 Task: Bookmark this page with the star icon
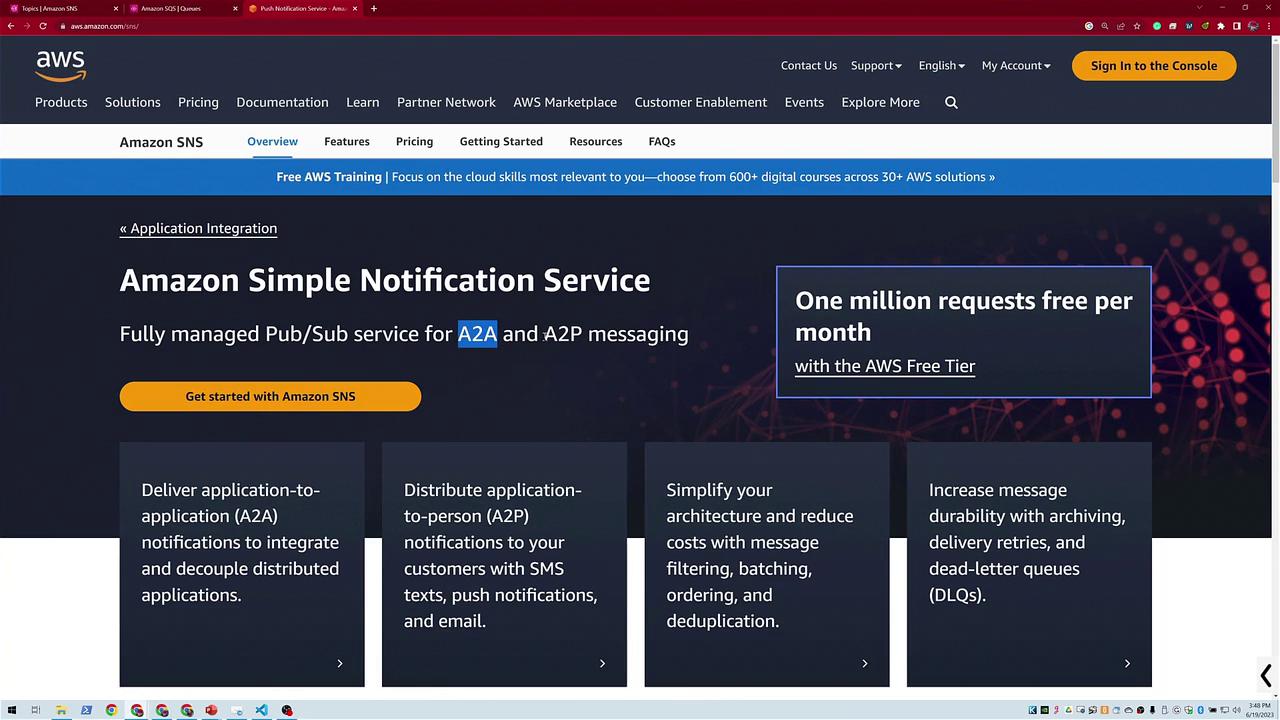(x=1137, y=26)
